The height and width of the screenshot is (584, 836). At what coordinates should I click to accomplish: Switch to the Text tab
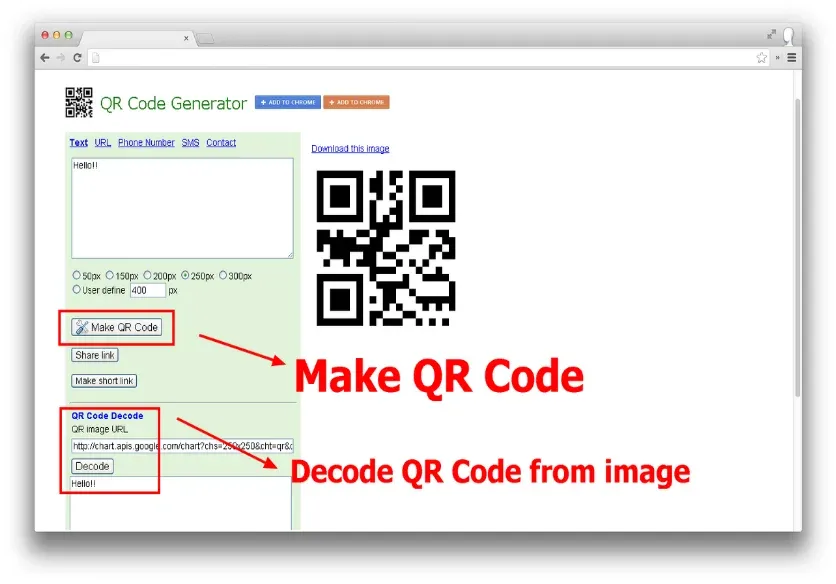(78, 142)
